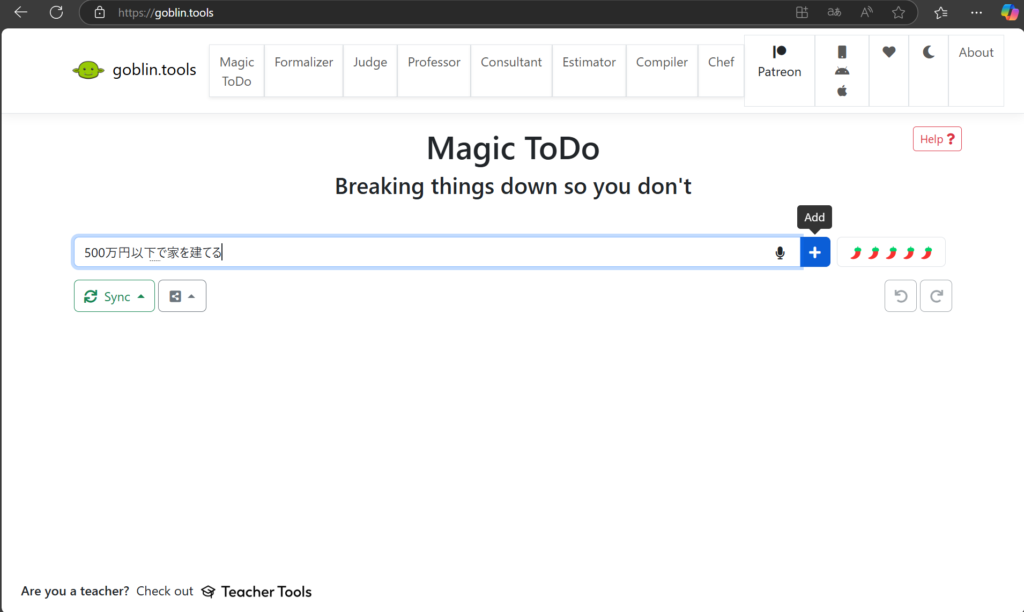Add page to favorites with star icon

[898, 13]
